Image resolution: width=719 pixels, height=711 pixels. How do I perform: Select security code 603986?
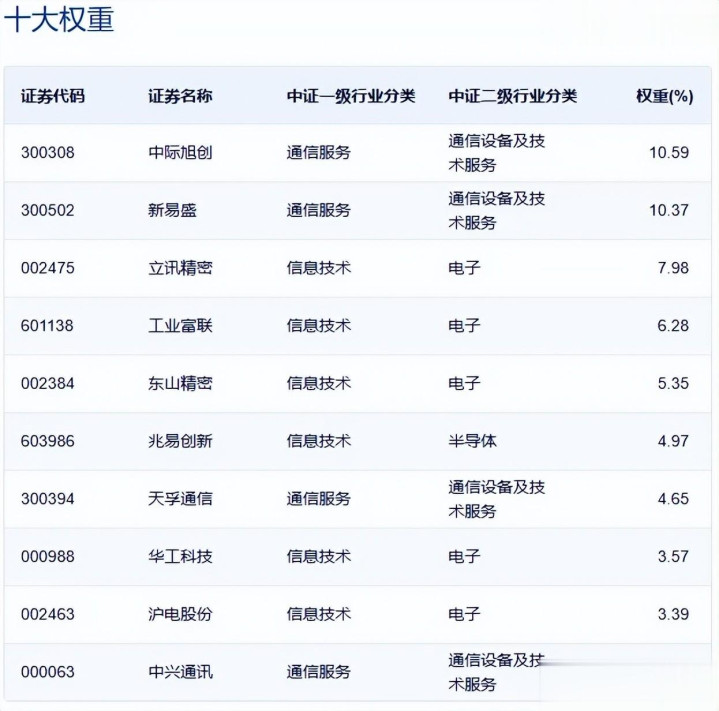pos(48,441)
